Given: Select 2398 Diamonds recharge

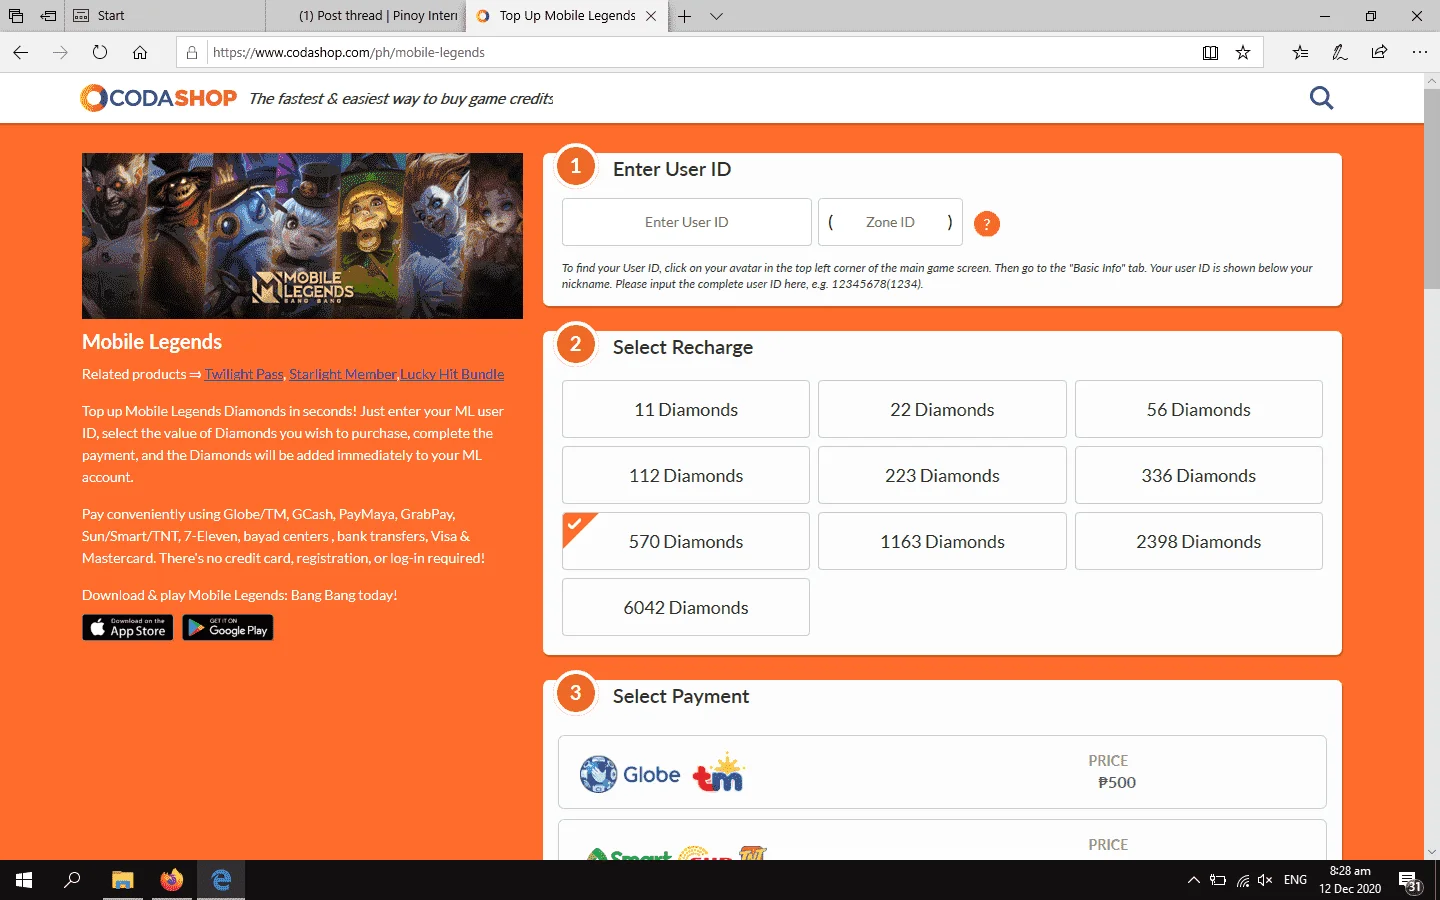Looking at the screenshot, I should point(1199,541).
